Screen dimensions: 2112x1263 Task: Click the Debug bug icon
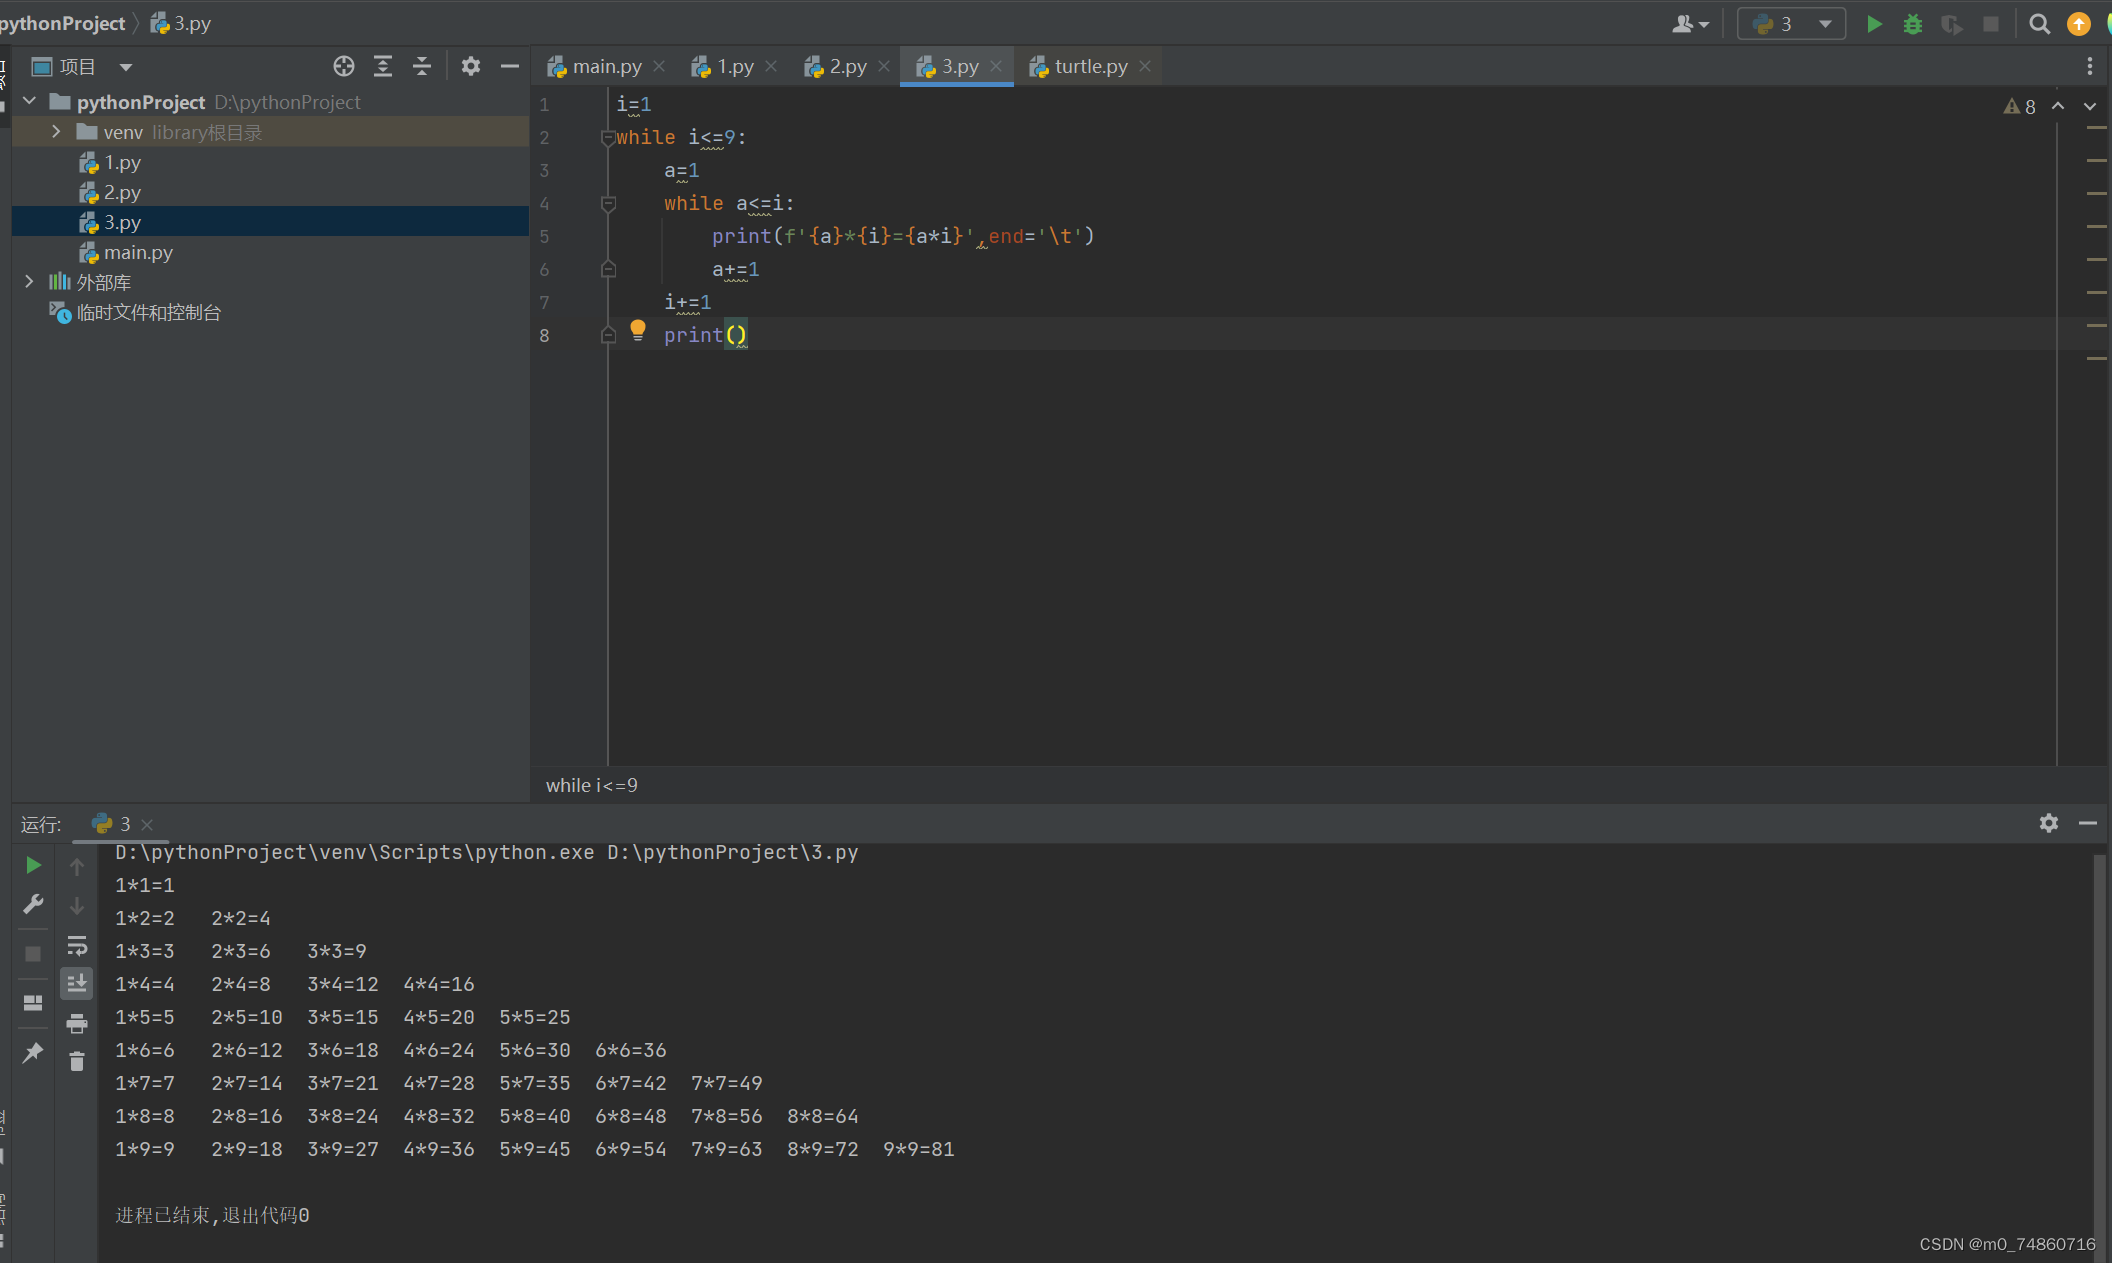(x=1912, y=24)
